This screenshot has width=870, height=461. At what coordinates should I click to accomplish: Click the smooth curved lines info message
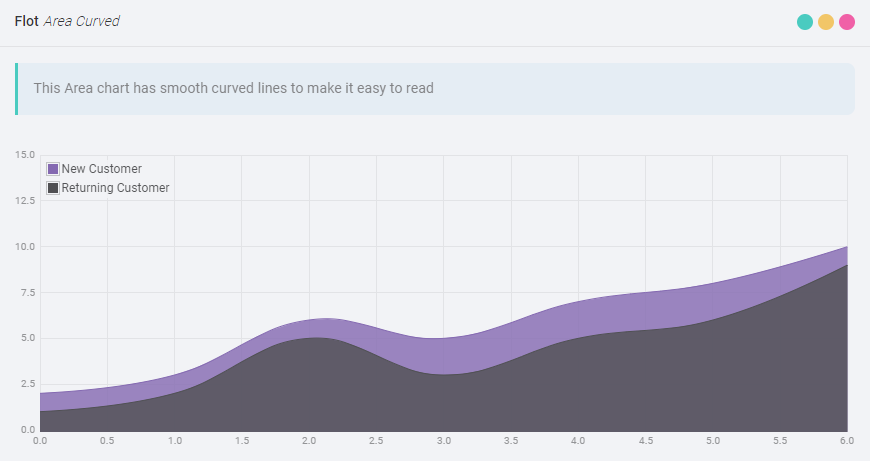(x=234, y=88)
